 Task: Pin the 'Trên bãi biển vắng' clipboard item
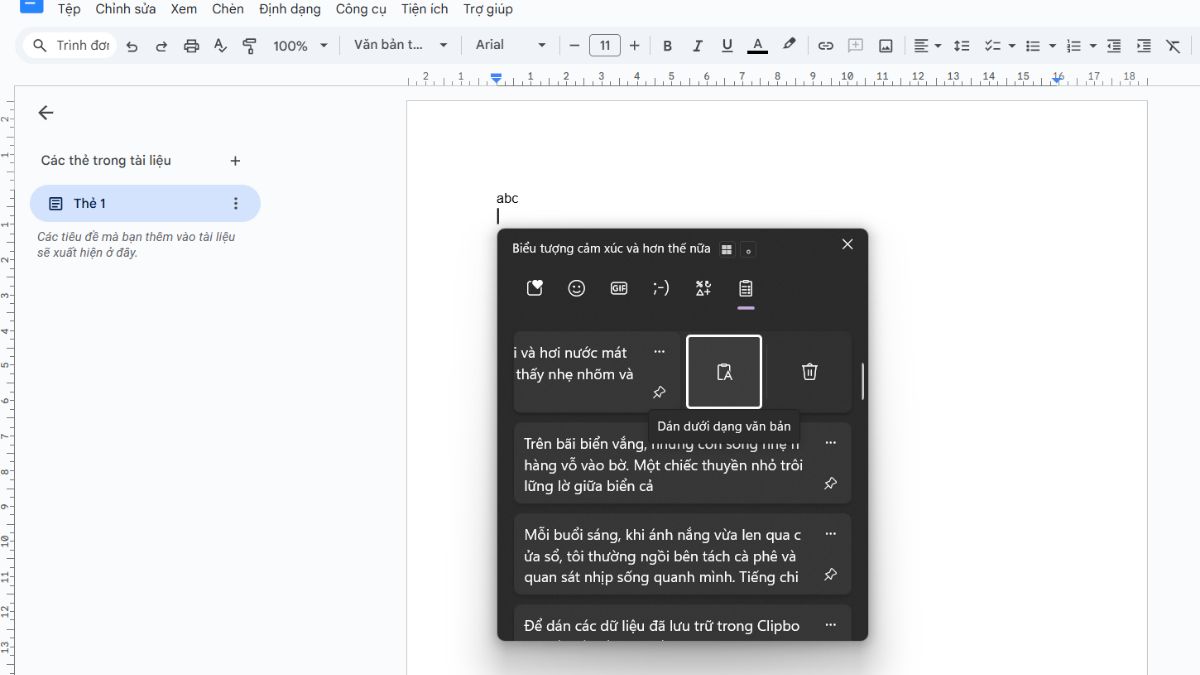click(830, 484)
